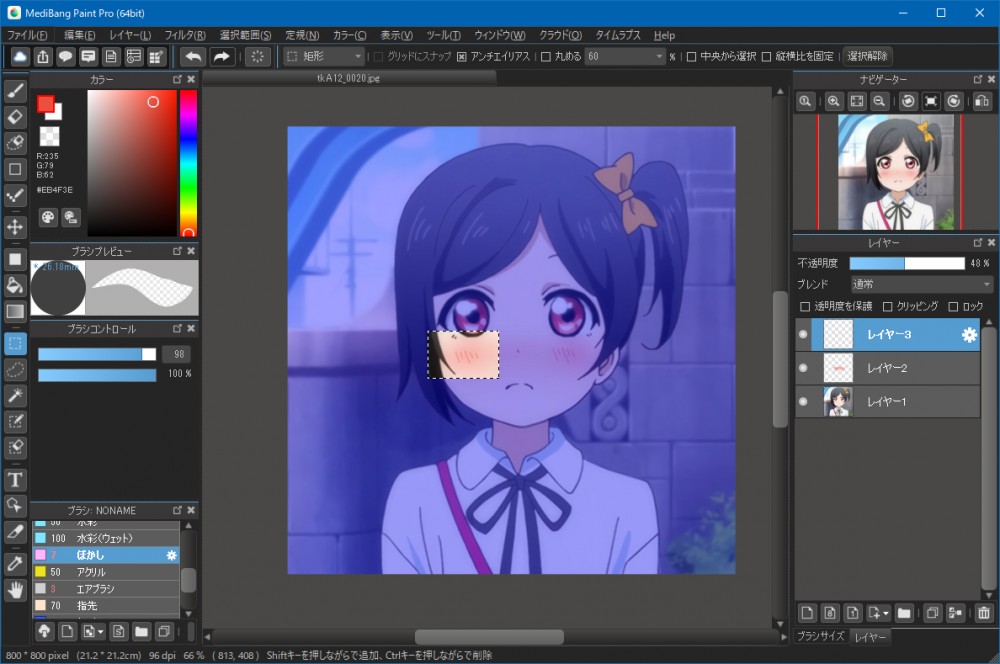Enable 透明度を保護 checkbox
This screenshot has width=1000, height=664.
pyautogui.click(x=805, y=307)
